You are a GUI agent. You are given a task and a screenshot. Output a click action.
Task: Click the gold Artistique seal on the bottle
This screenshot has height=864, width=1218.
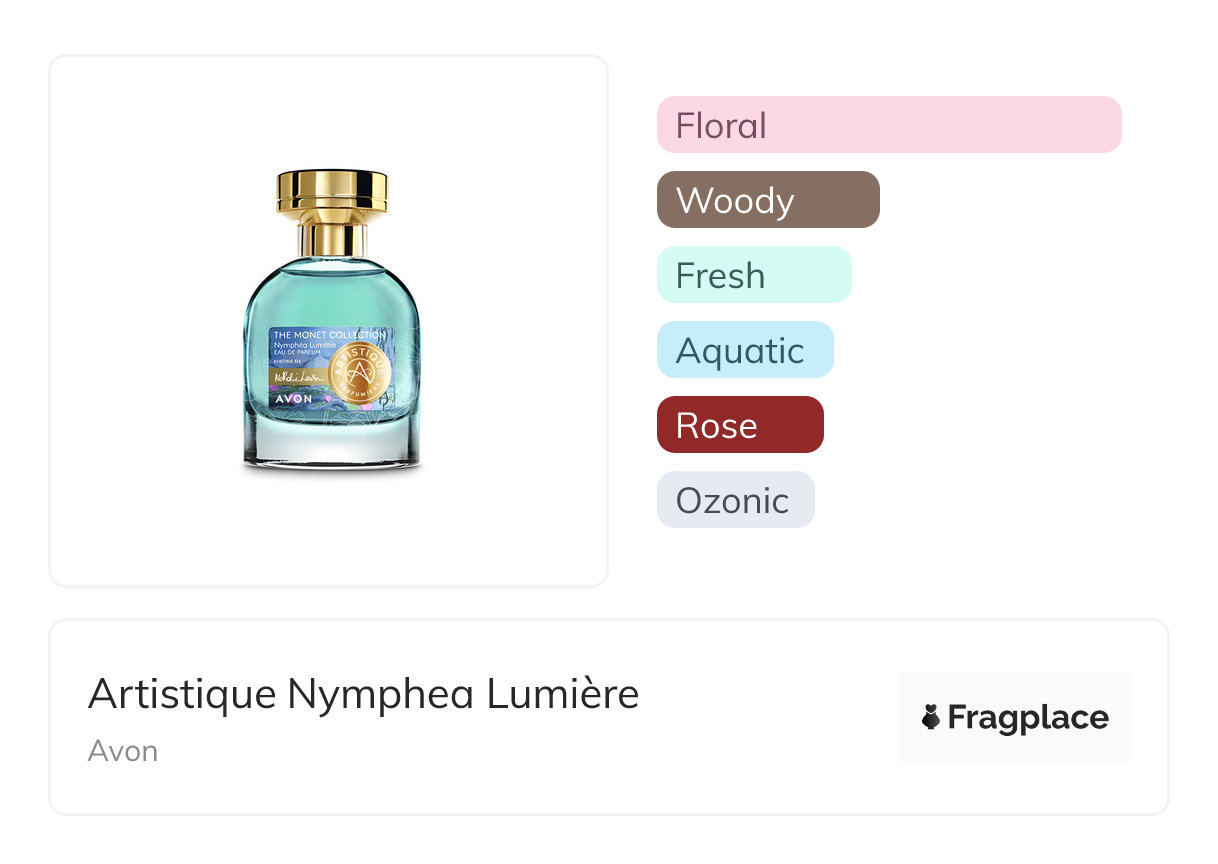(x=360, y=371)
